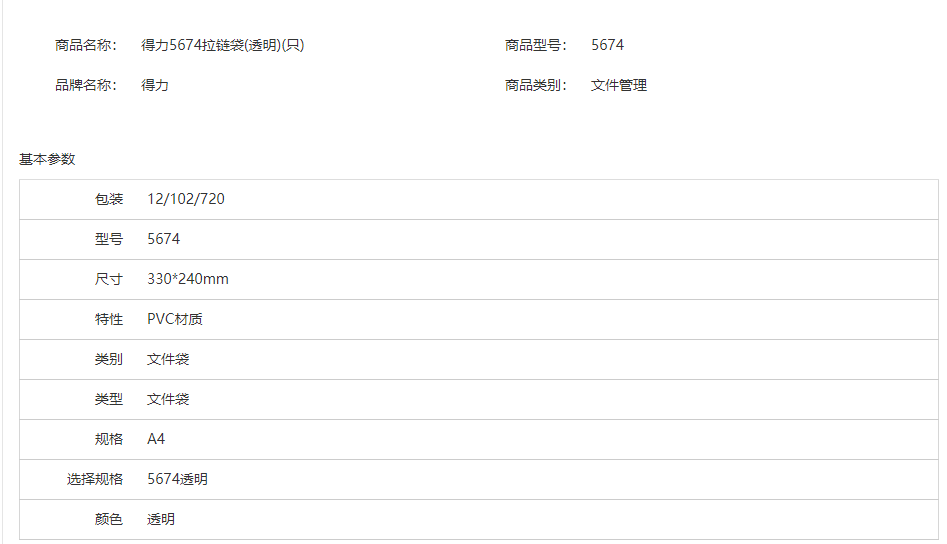The image size is (947, 544).
Task: Select size value 330*240mm
Action: point(188,279)
